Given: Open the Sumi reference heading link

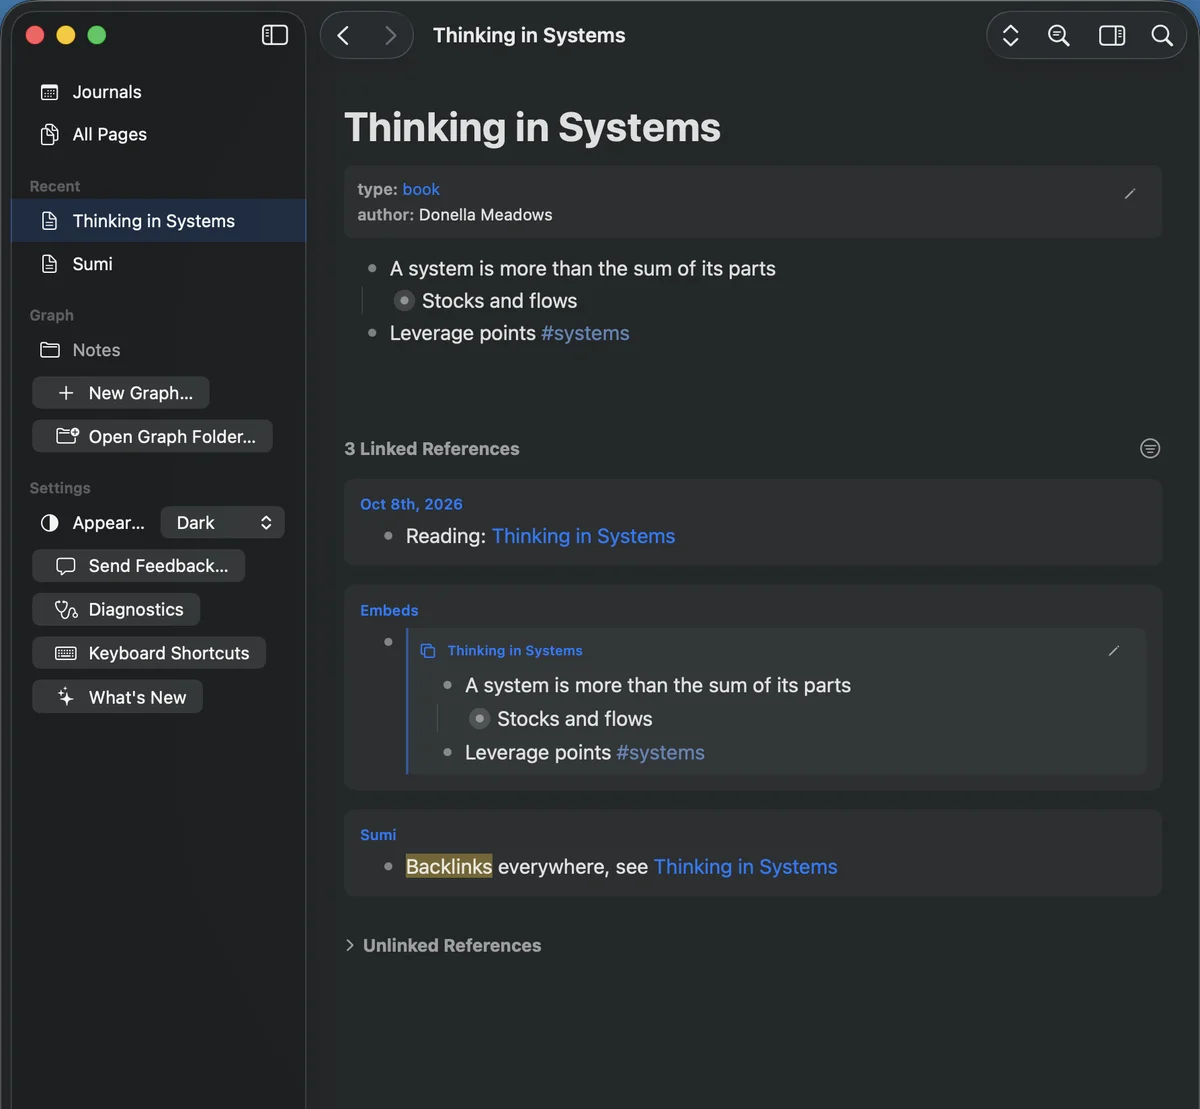Looking at the screenshot, I should pyautogui.click(x=378, y=834).
